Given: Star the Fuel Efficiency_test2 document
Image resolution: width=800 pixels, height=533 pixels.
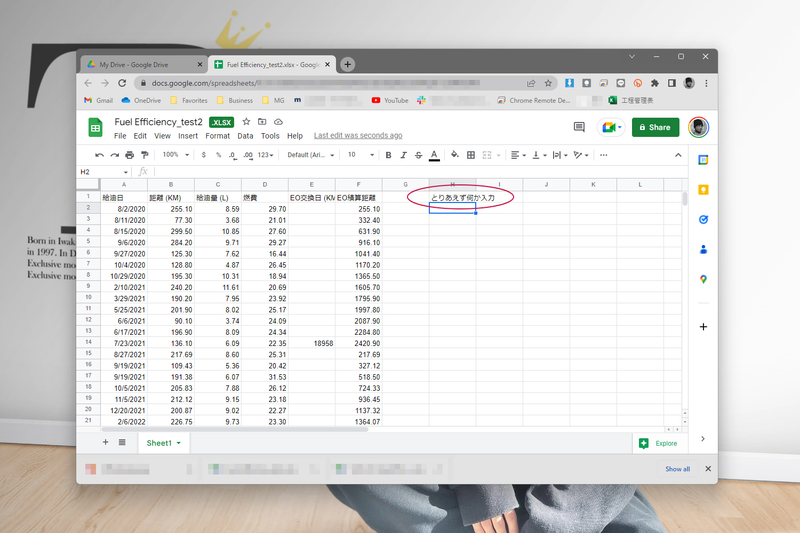Looking at the screenshot, I should click(x=246, y=121).
